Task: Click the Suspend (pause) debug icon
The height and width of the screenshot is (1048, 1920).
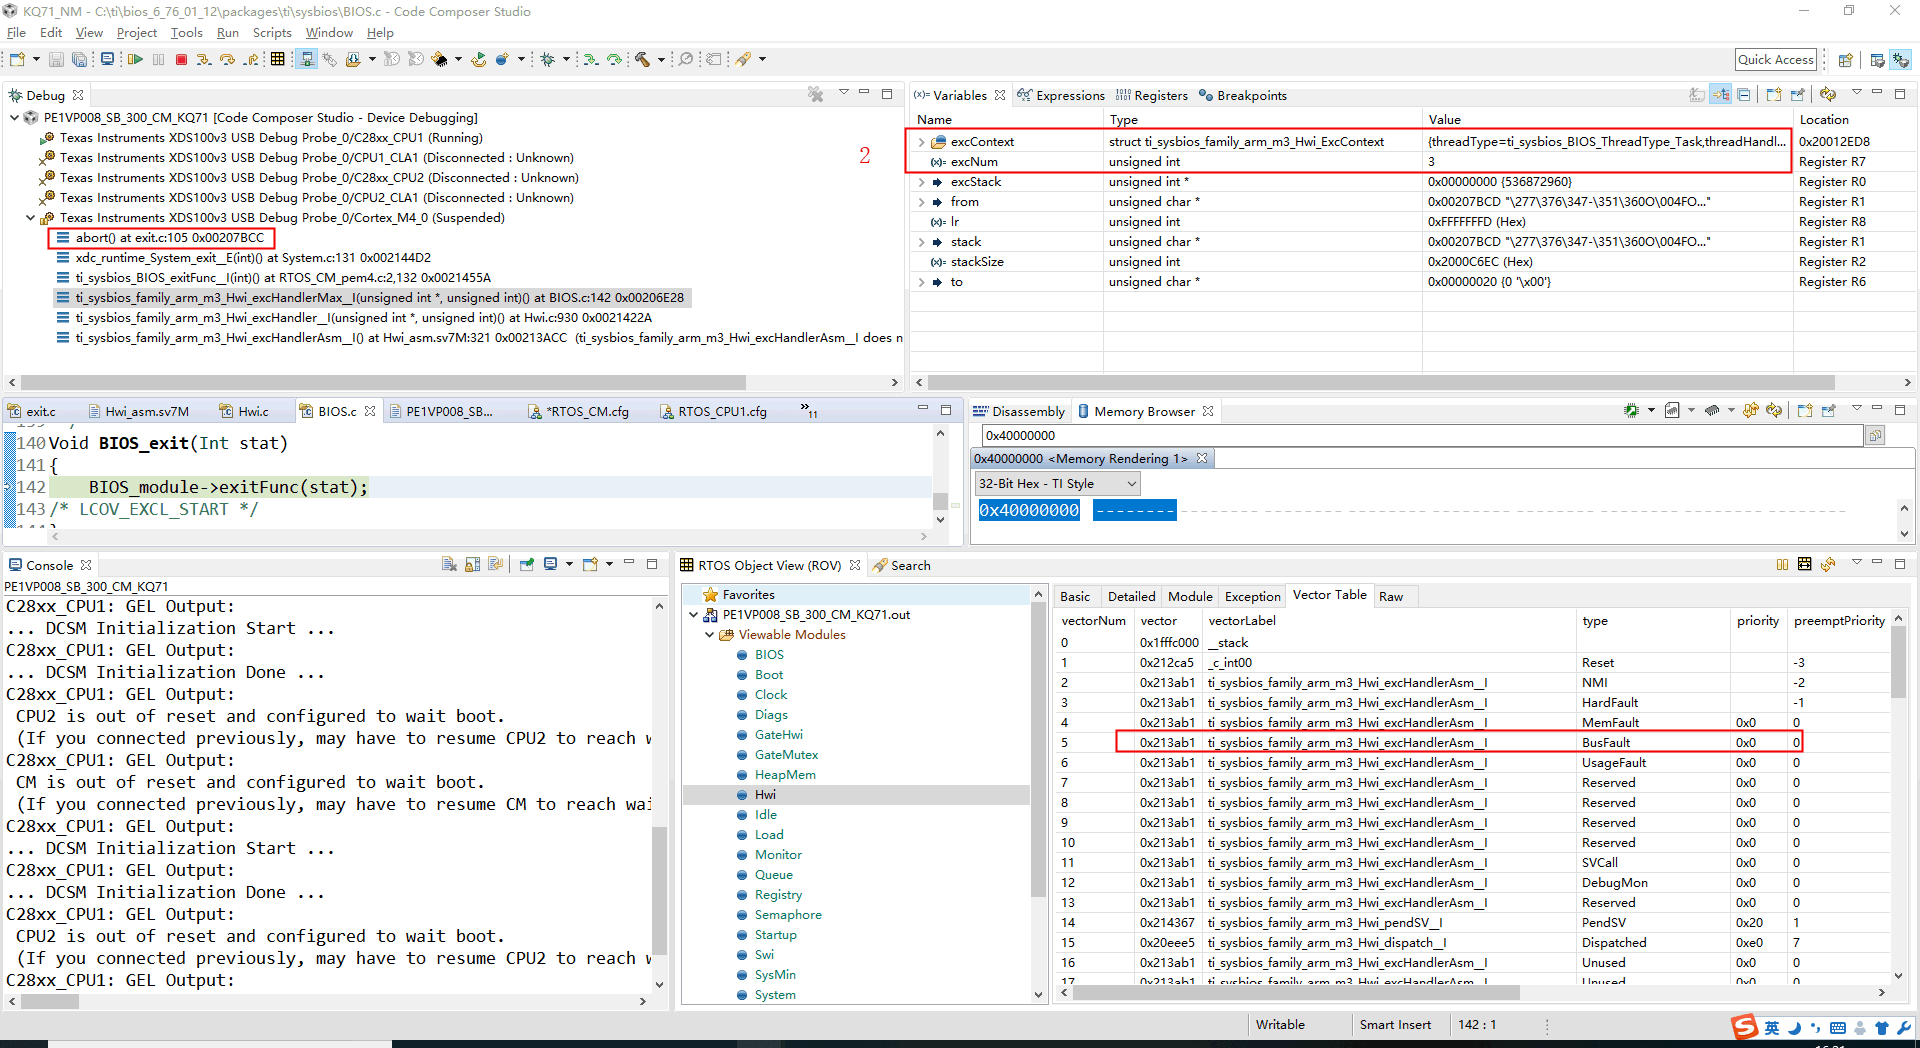Action: (158, 59)
